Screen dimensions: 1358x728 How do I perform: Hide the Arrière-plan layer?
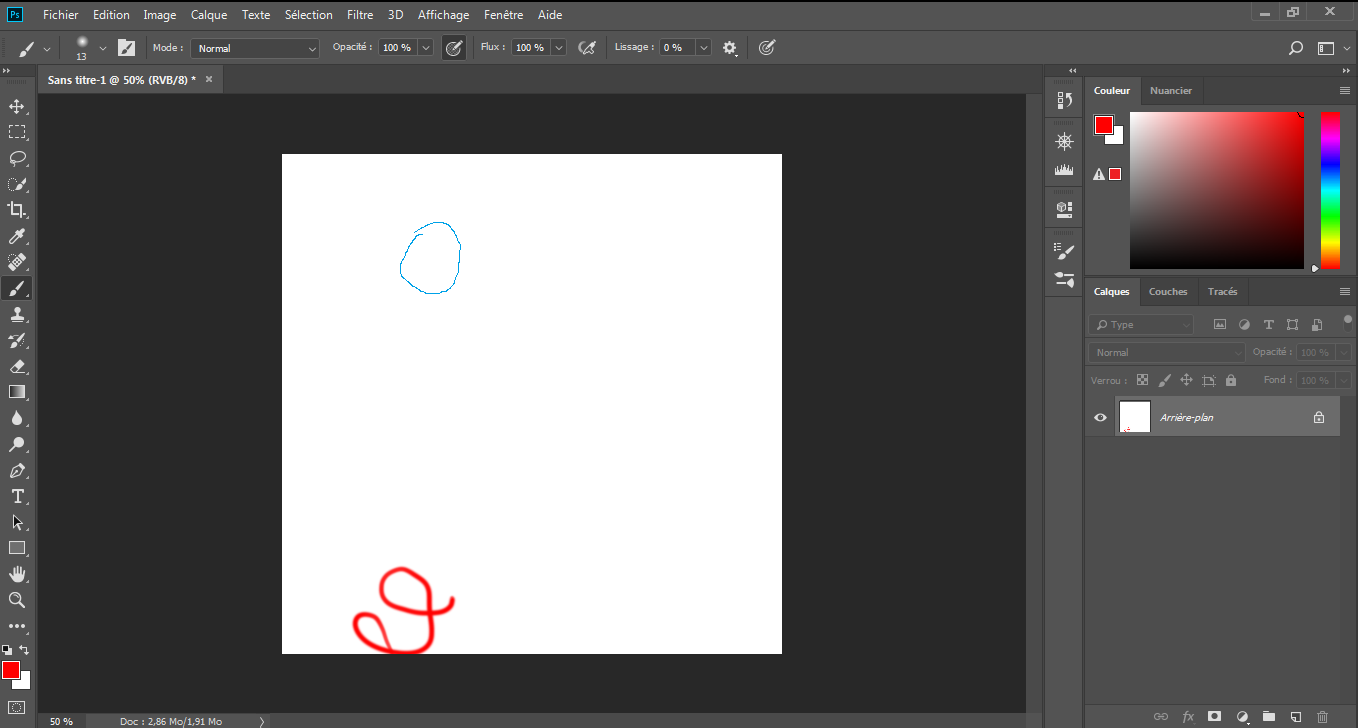tap(1100, 417)
